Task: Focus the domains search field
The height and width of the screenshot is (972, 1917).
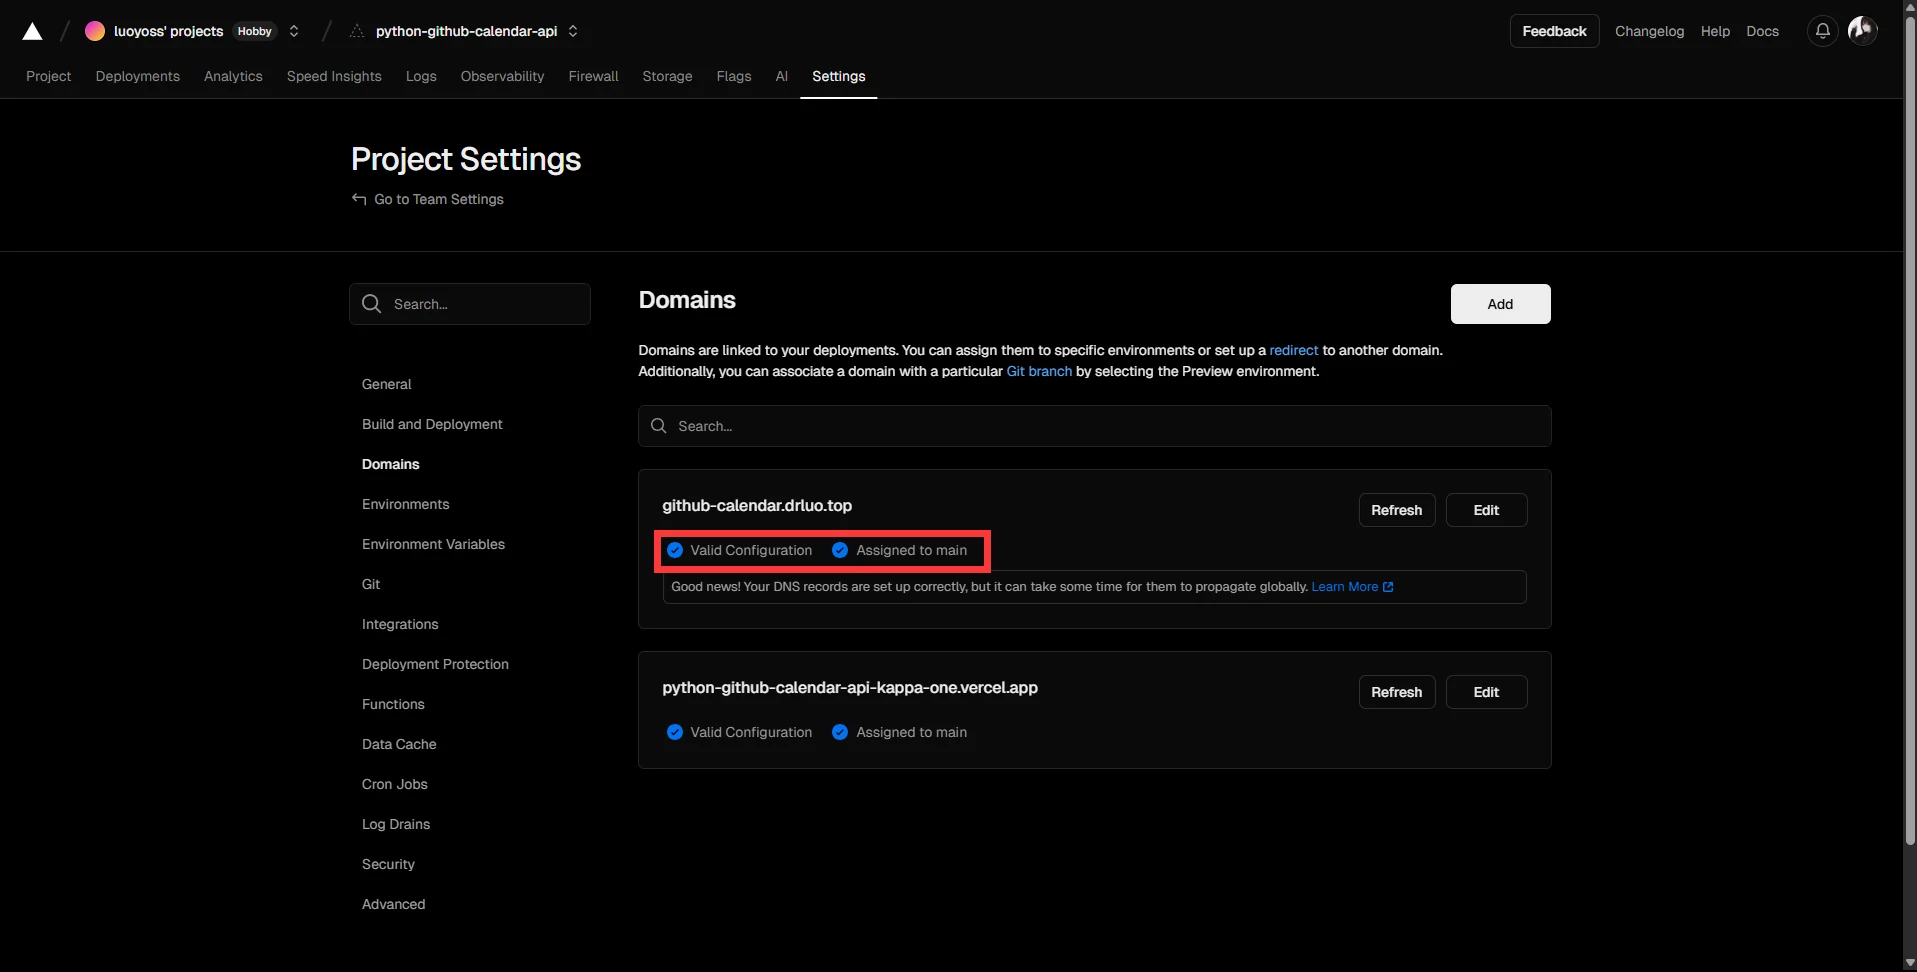Action: pos(1094,426)
